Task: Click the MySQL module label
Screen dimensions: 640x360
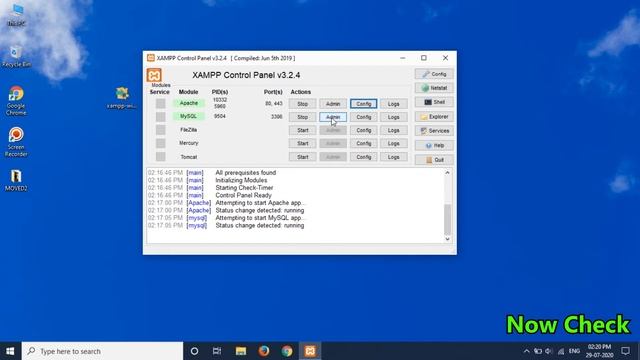Action: click(189, 116)
